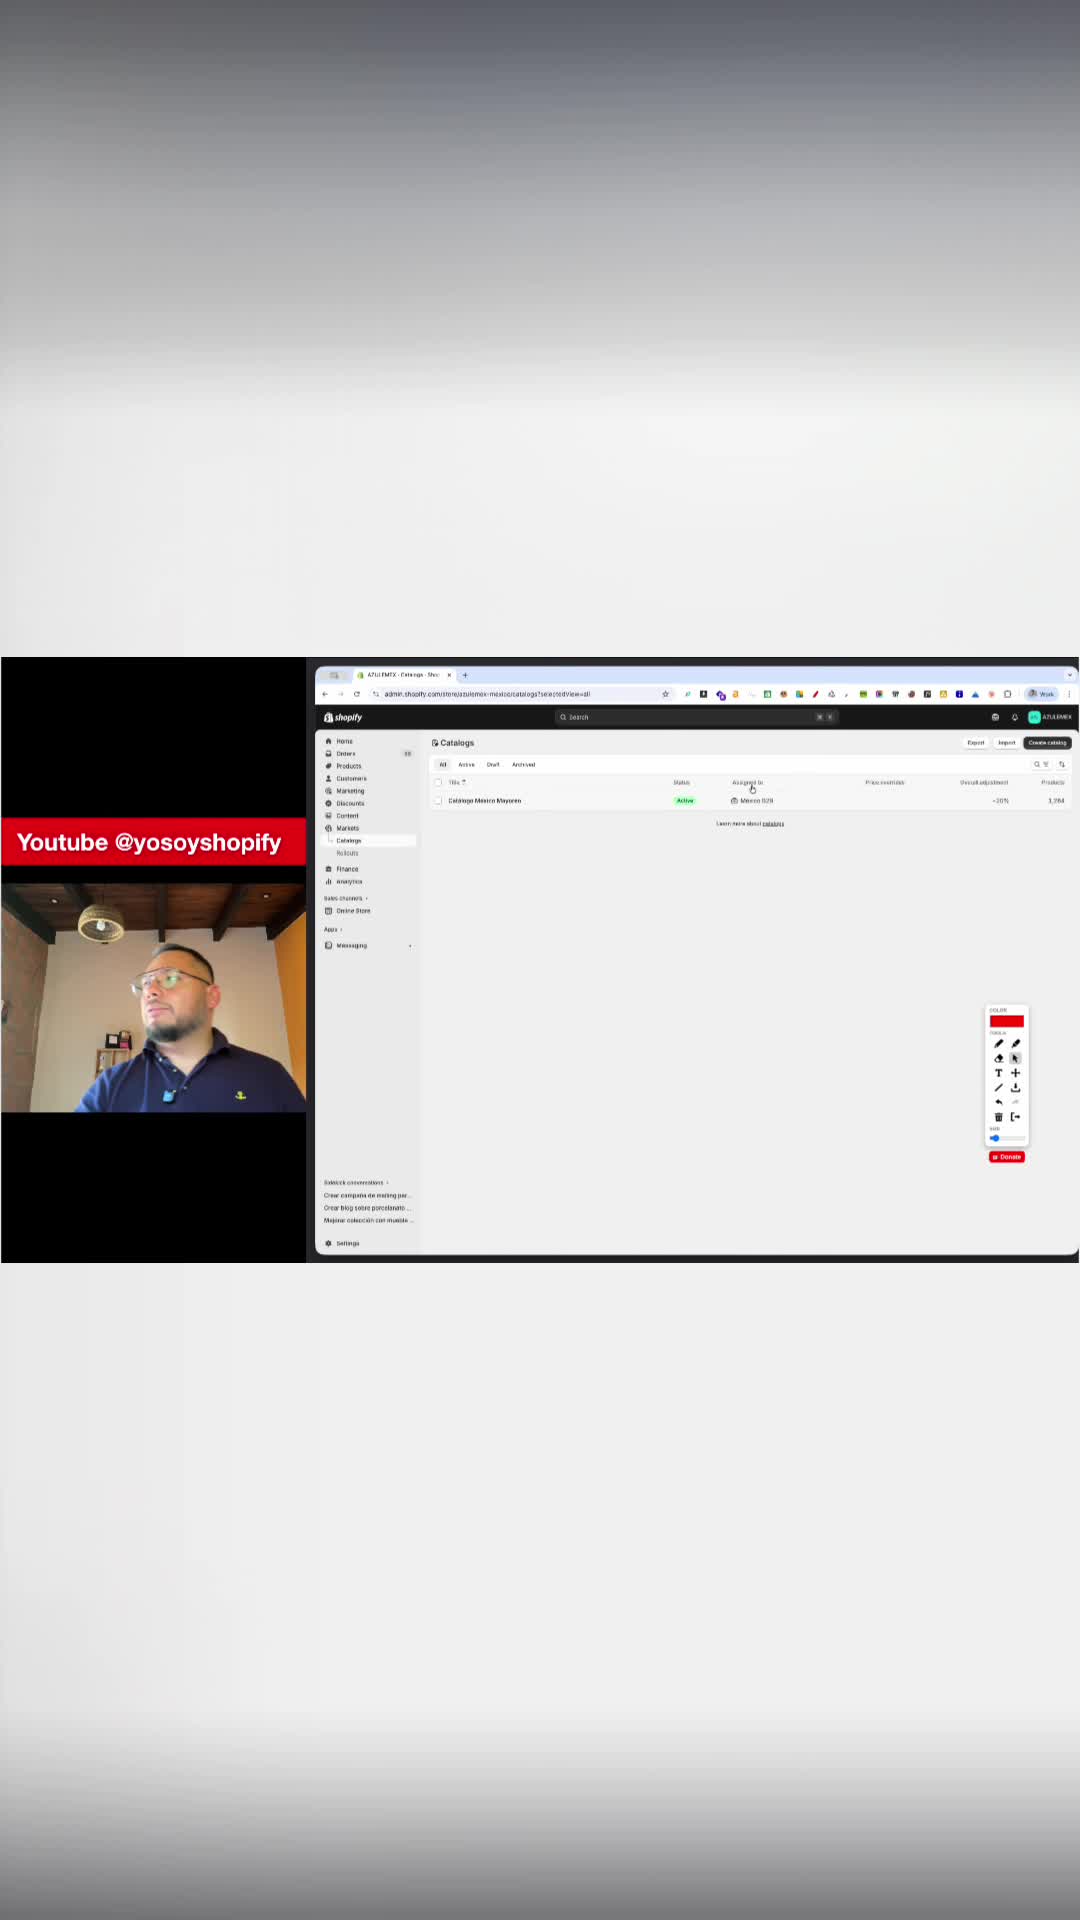Screen dimensions: 1080x1920
Task: Open the red annotation color swatch
Action: [x=1006, y=1021]
